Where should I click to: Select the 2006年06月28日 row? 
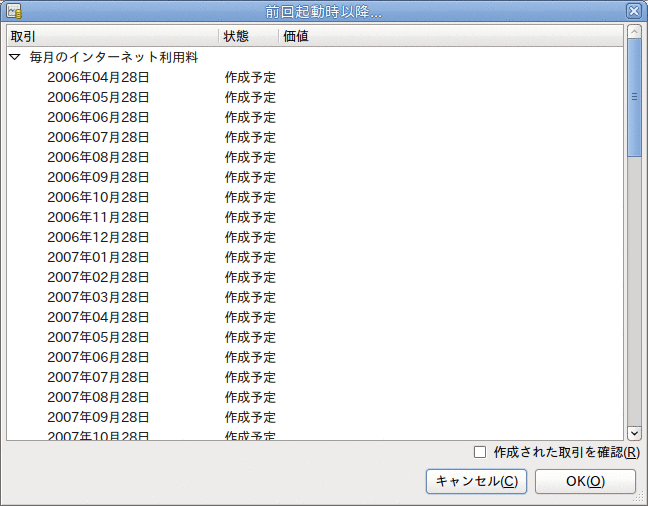coord(315,117)
